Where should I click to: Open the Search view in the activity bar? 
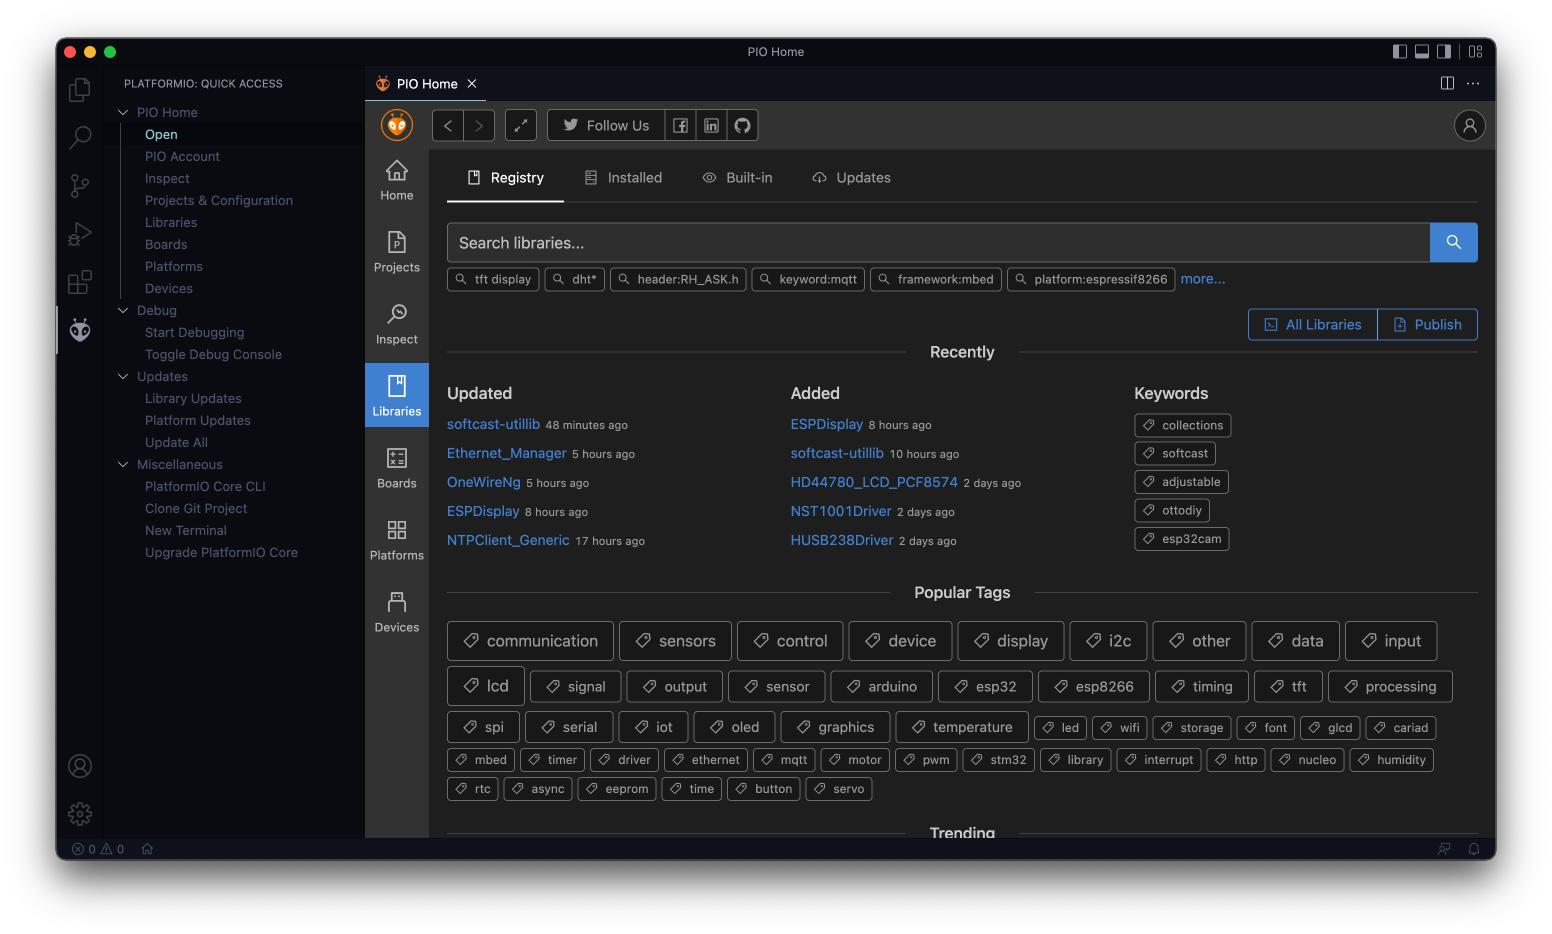click(80, 137)
